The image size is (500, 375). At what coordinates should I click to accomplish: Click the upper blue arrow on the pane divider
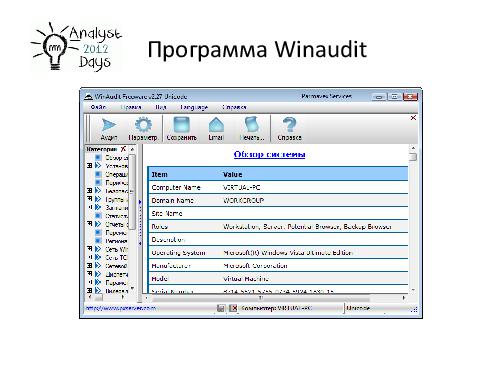click(x=140, y=202)
